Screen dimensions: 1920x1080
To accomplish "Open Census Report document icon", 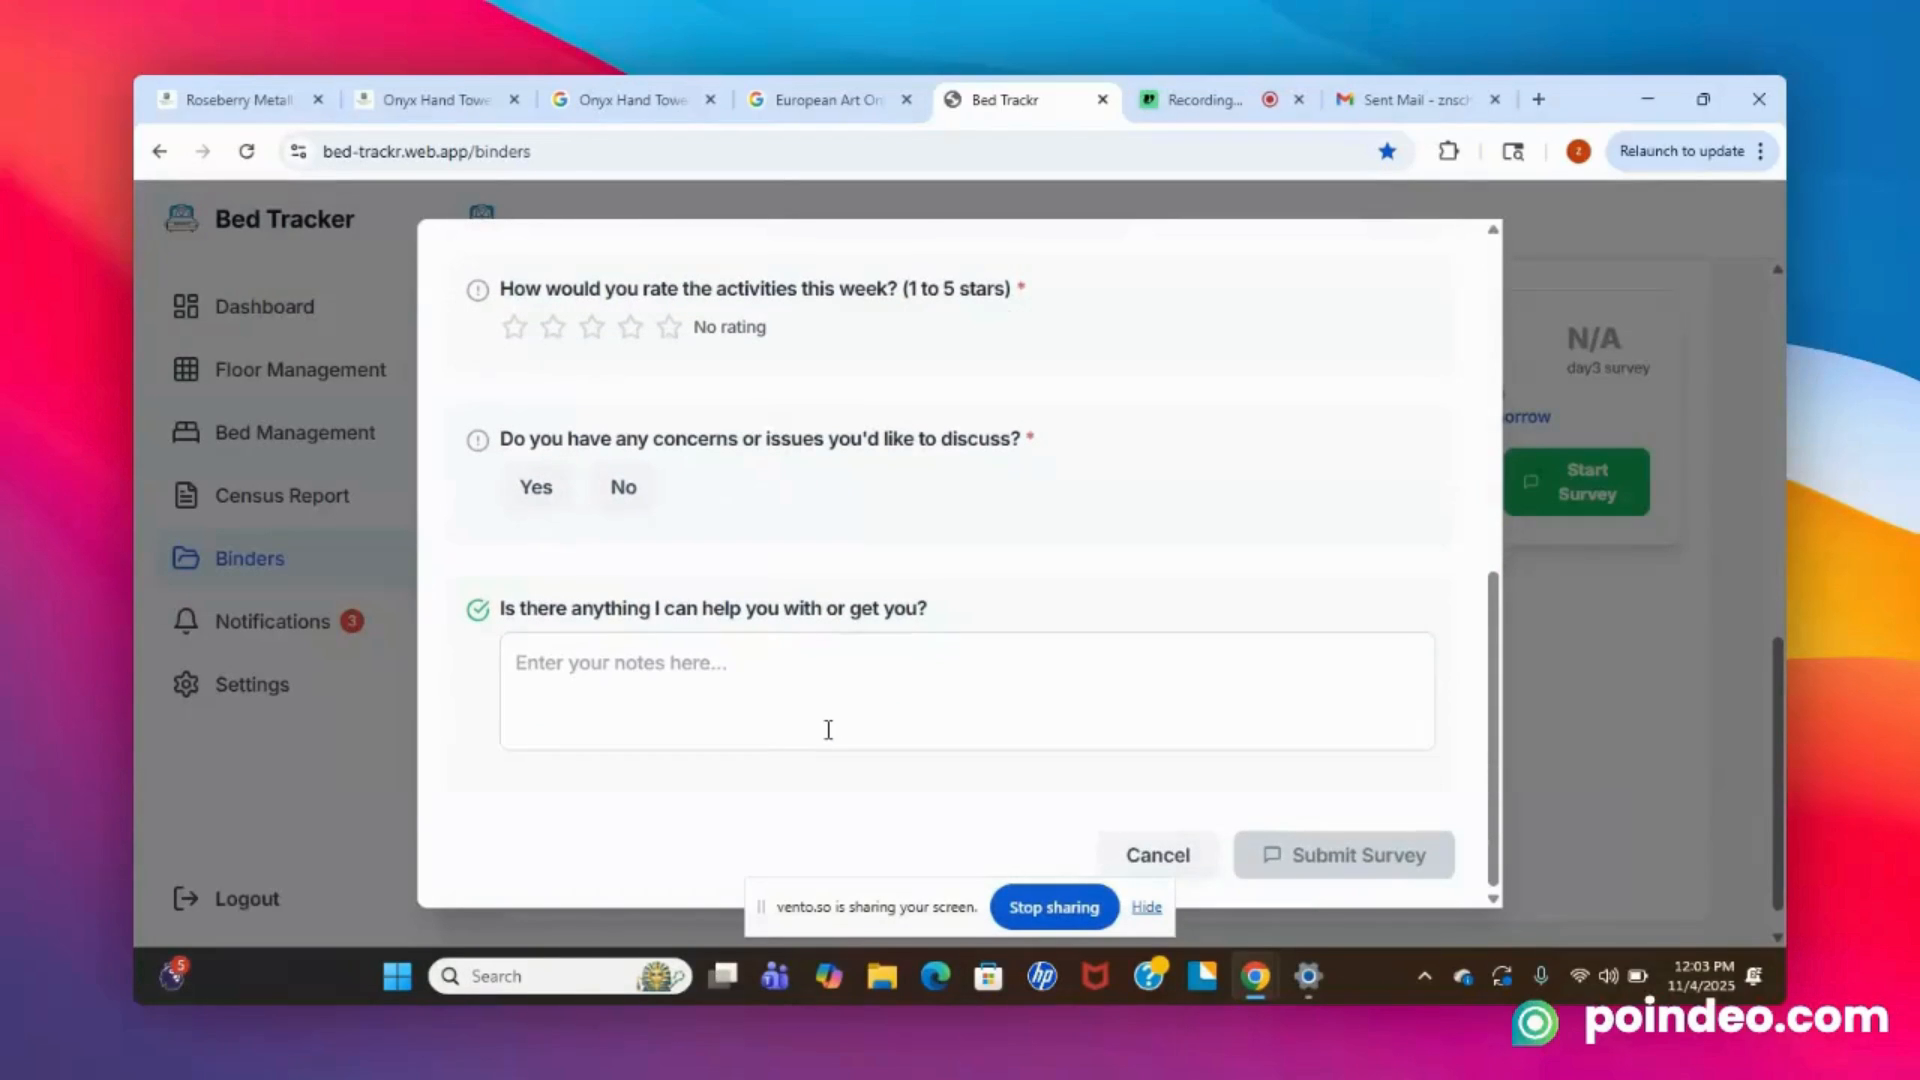I will 186,495.
